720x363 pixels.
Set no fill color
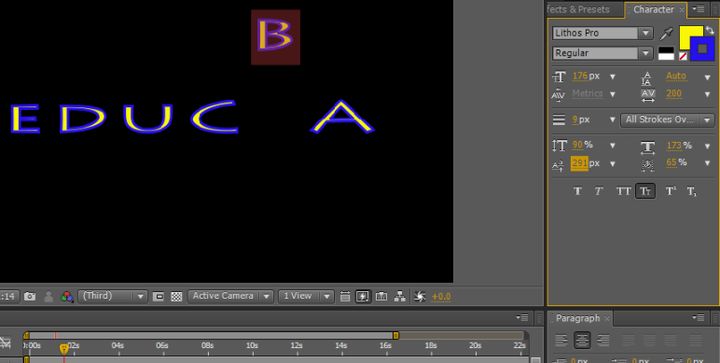click(x=683, y=56)
